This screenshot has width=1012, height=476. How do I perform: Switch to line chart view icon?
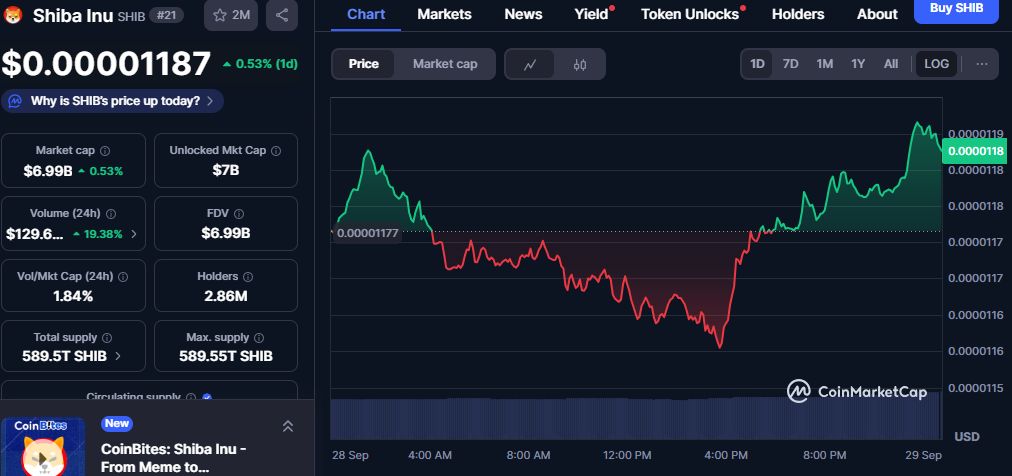[530, 64]
